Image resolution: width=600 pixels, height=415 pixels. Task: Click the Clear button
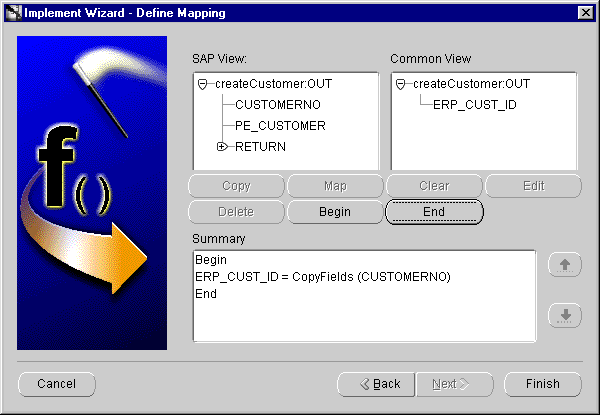click(x=434, y=186)
